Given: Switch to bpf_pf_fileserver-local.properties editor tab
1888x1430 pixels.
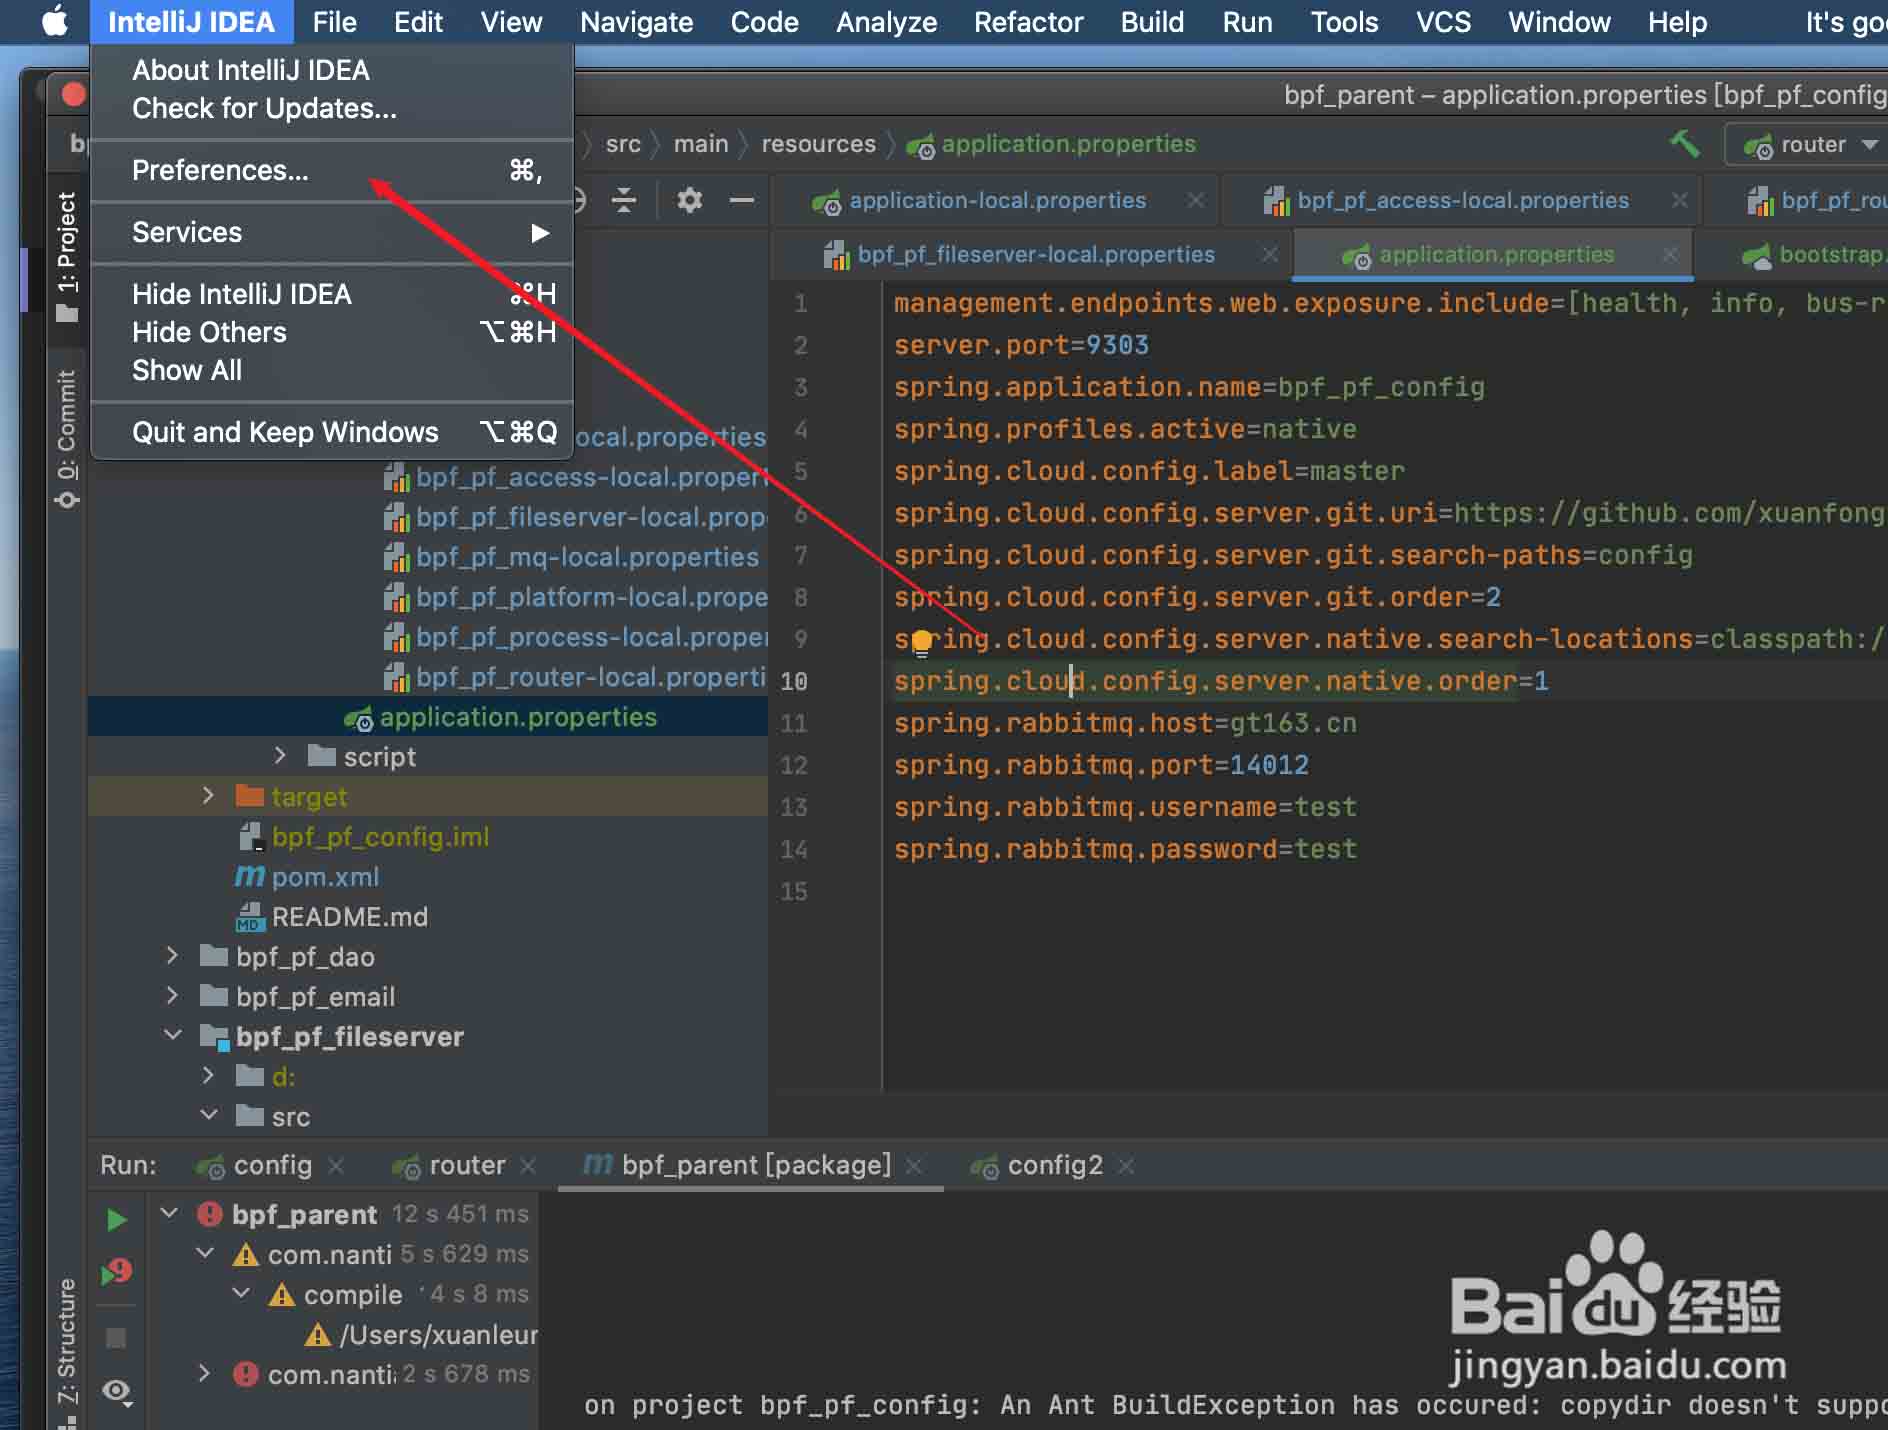Looking at the screenshot, I should [1035, 255].
